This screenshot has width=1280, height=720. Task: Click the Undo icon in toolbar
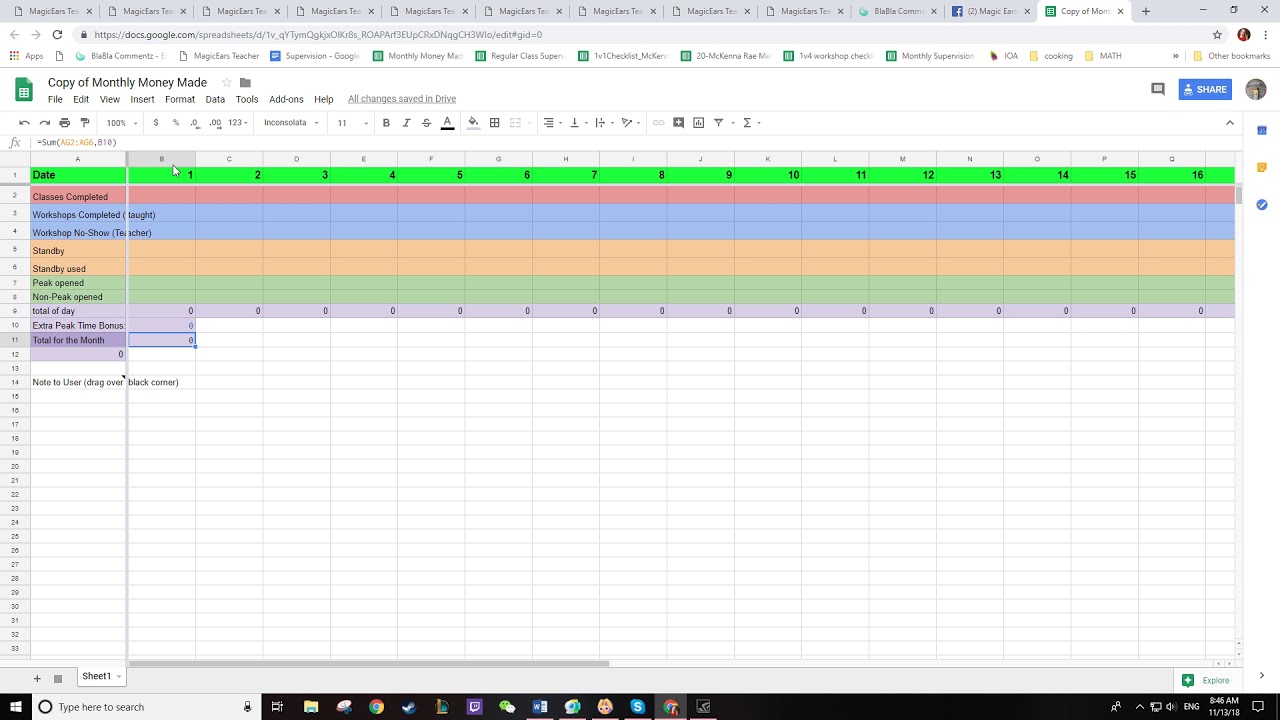pyautogui.click(x=24, y=123)
